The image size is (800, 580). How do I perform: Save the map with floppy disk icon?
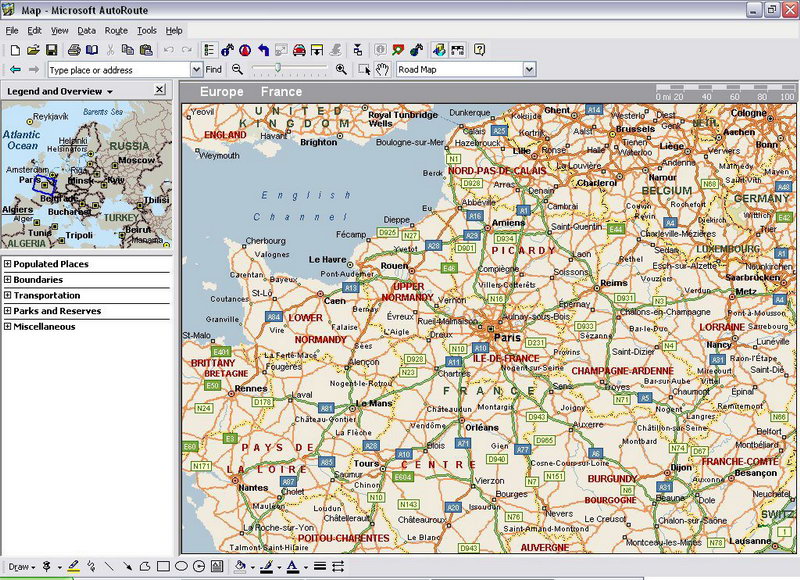tap(51, 50)
